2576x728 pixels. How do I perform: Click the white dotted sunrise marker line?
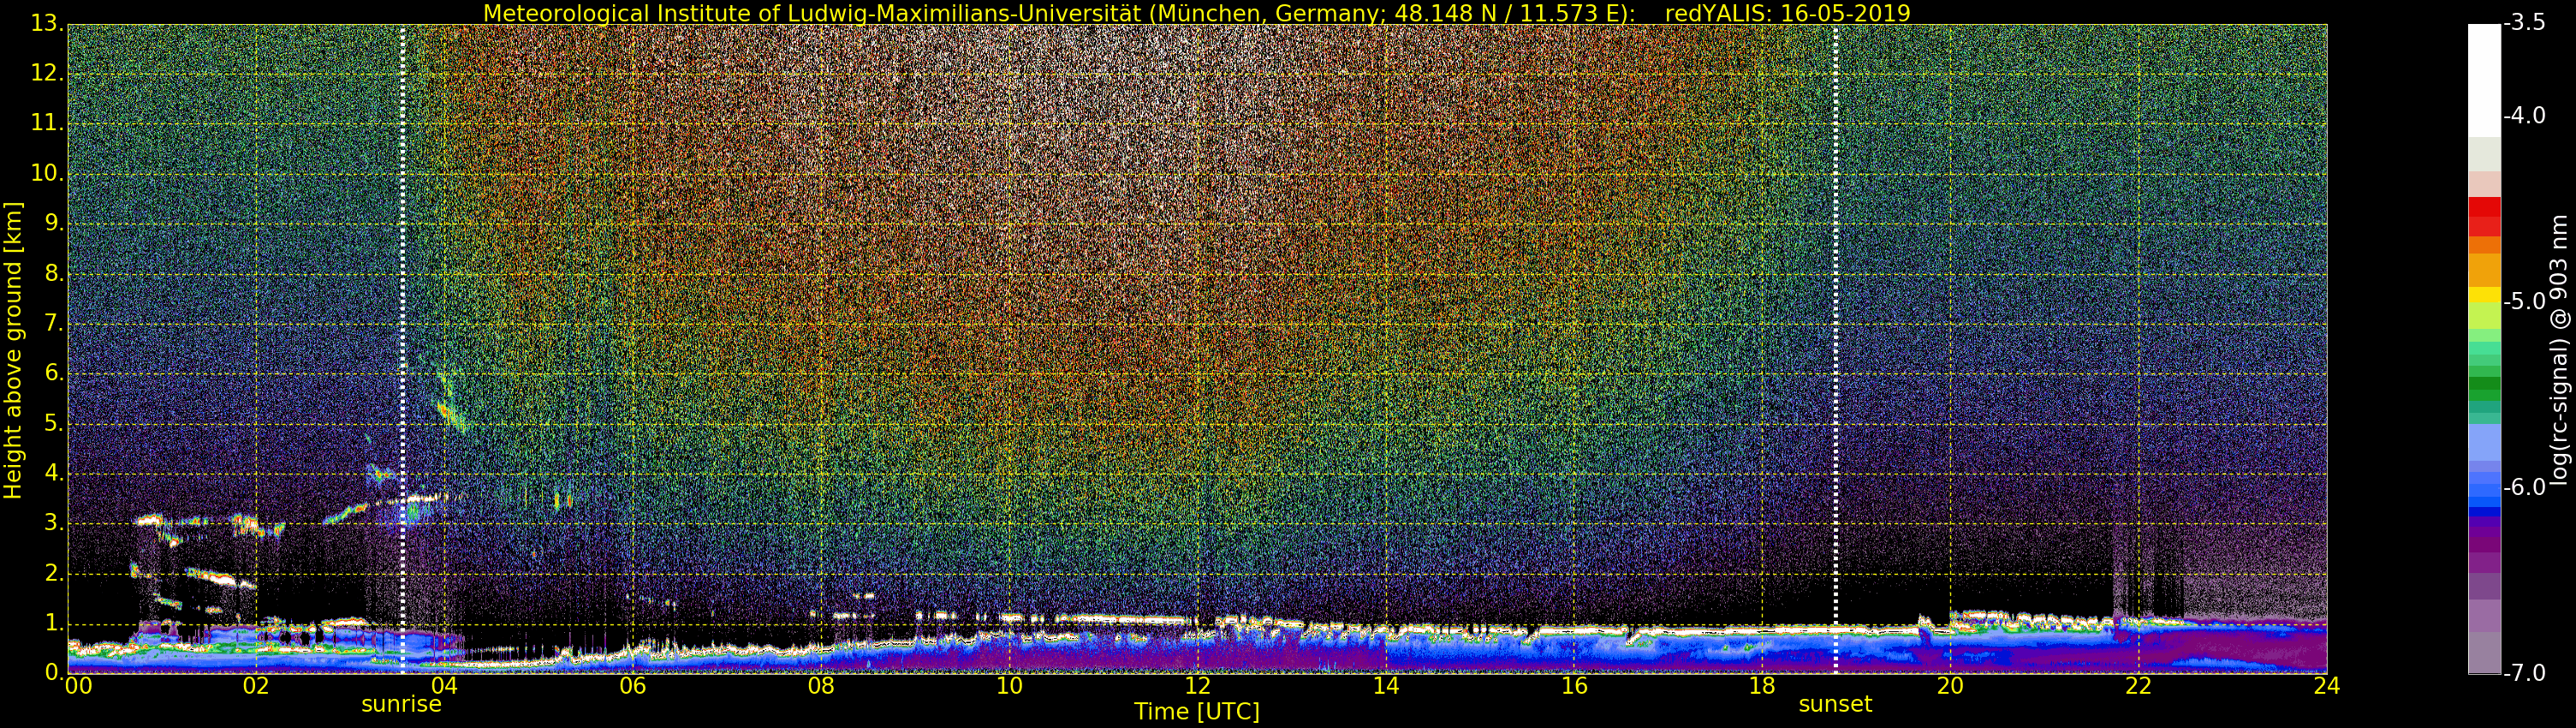pyautogui.click(x=403, y=348)
